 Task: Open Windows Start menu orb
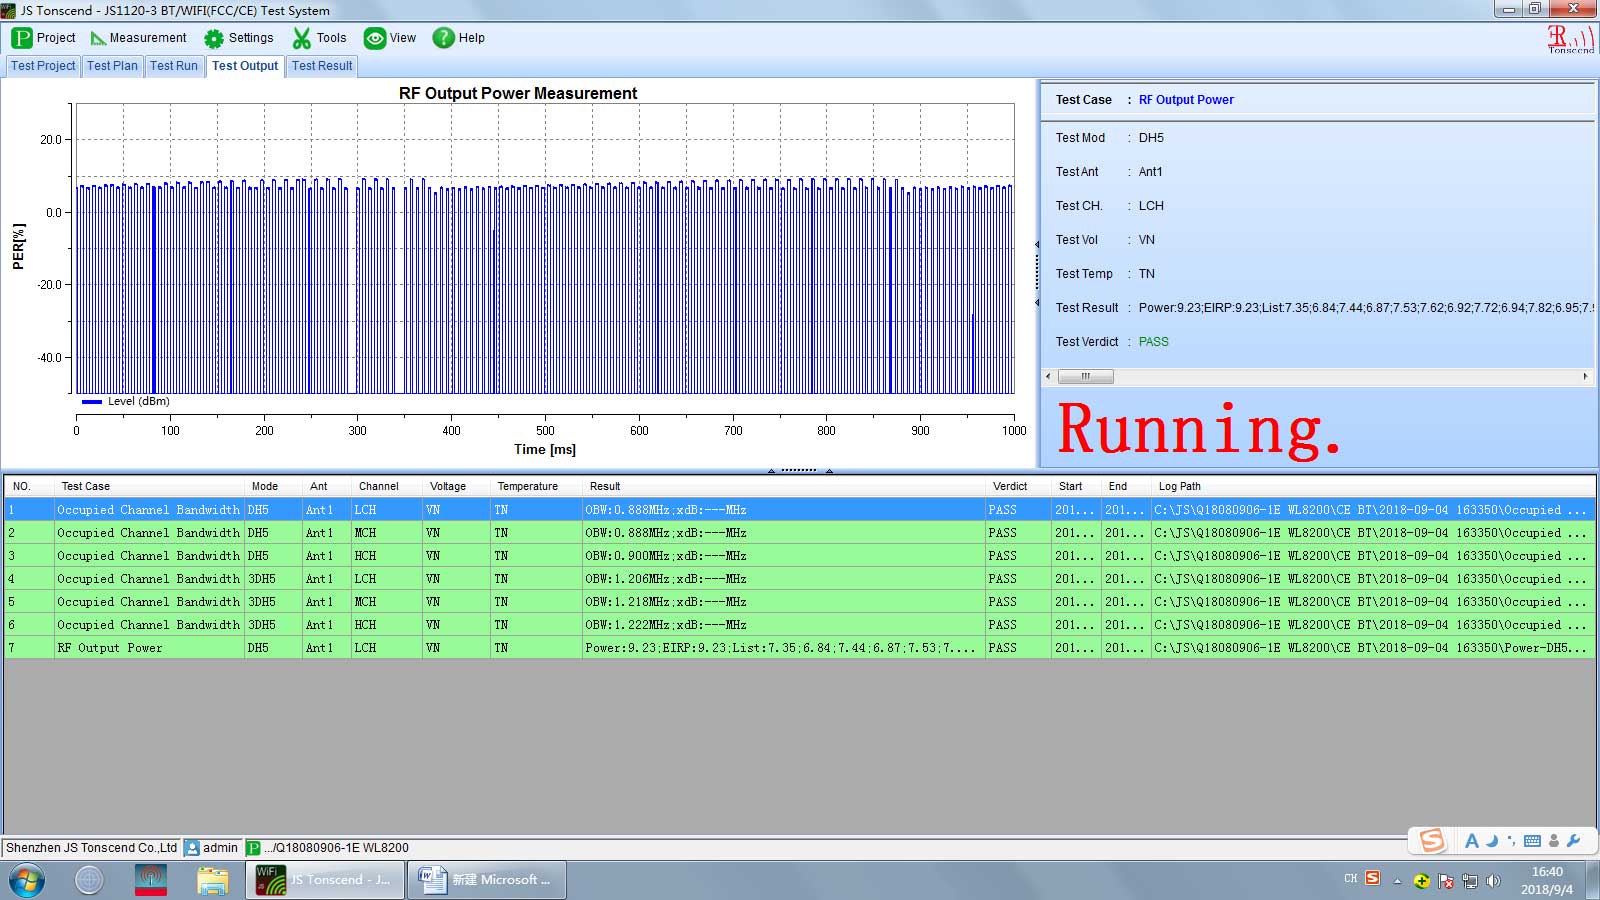(27, 880)
